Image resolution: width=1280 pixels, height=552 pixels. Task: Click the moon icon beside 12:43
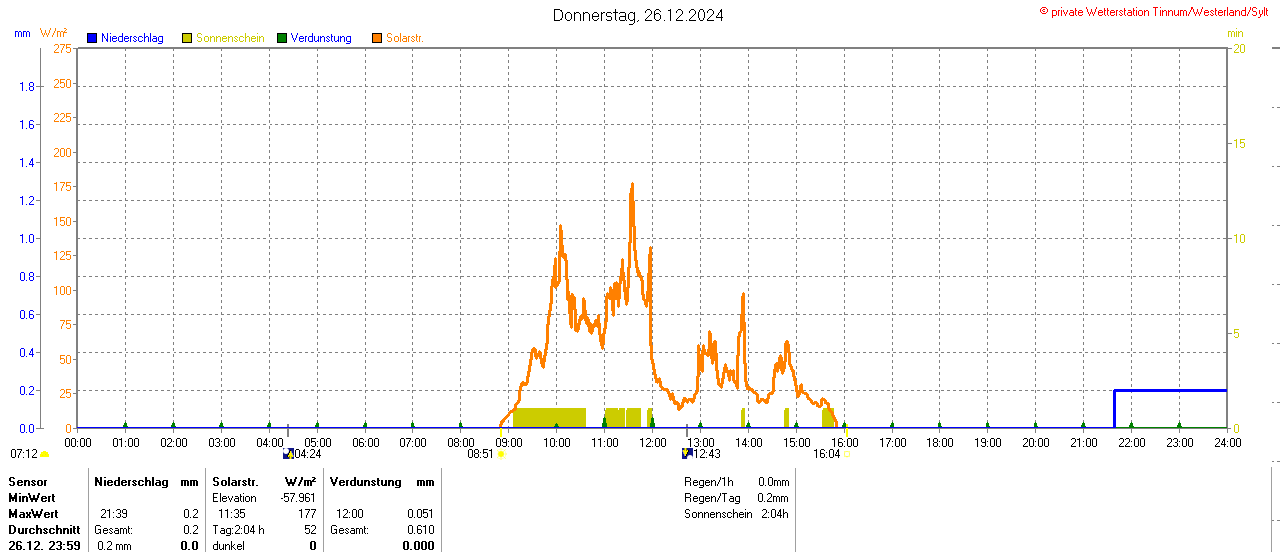coord(687,454)
